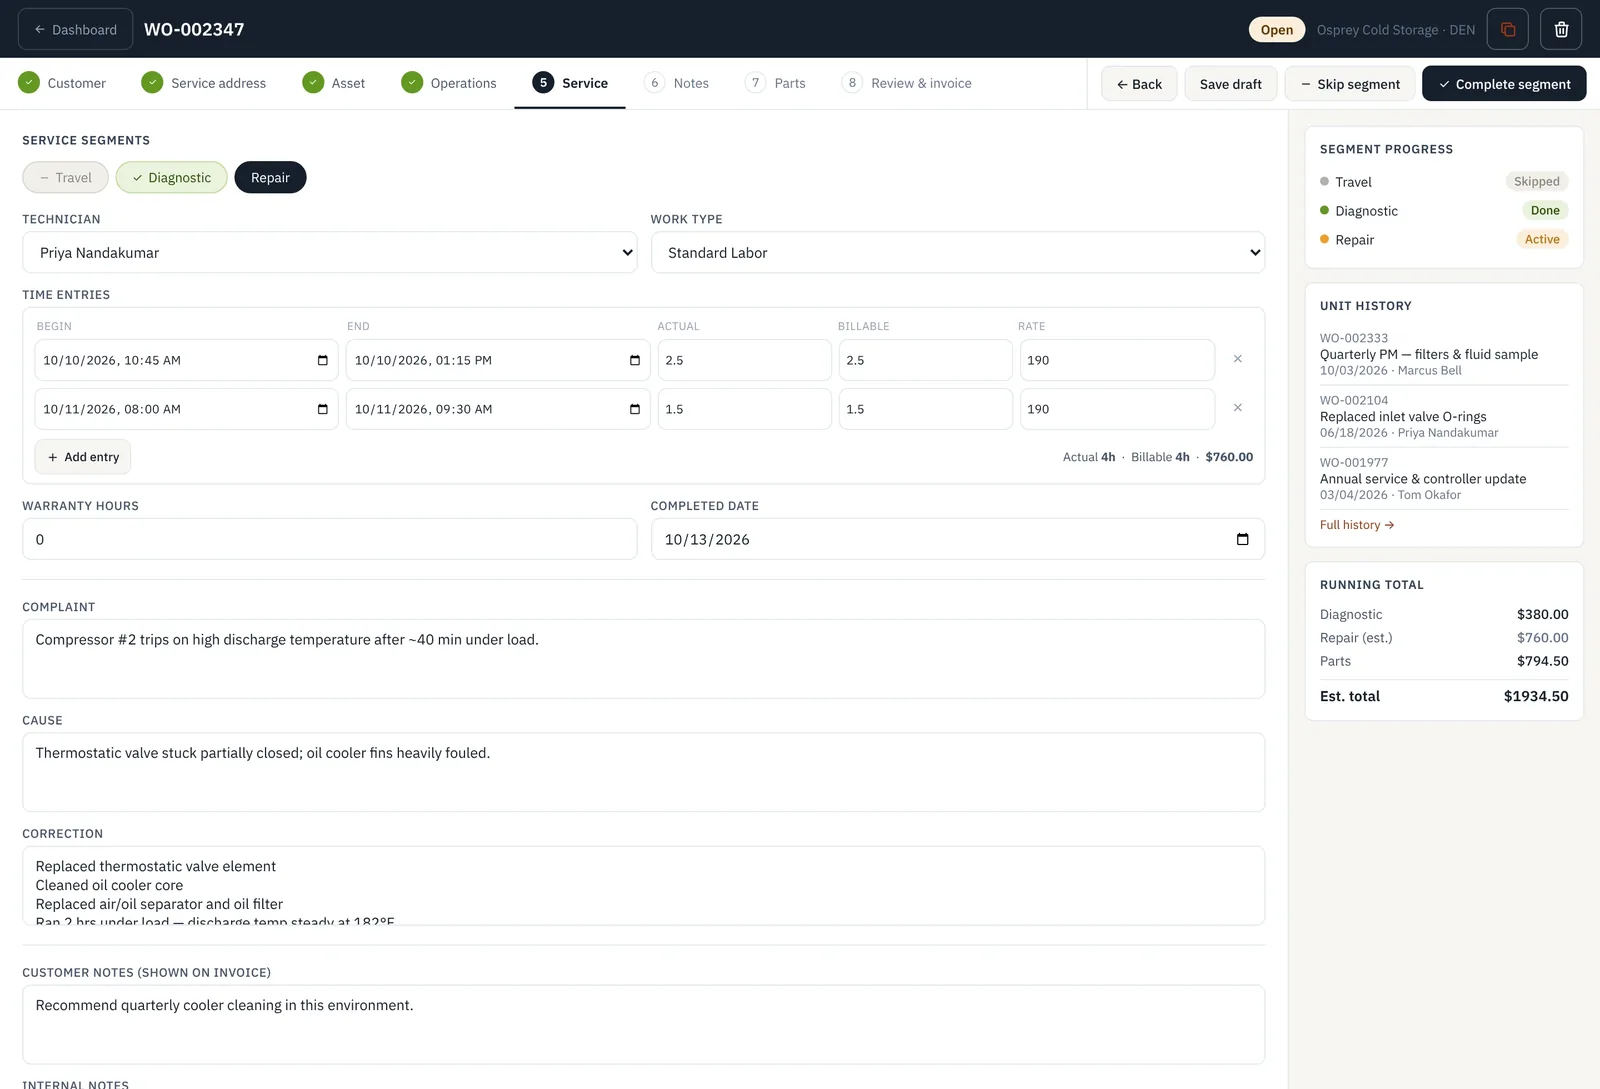This screenshot has height=1089, width=1600.
Task: Remove the 10/11/2026 time entry row
Action: [x=1238, y=408]
